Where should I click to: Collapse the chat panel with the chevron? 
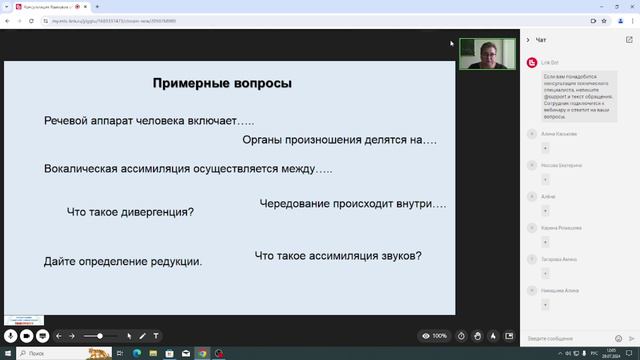pos(528,40)
